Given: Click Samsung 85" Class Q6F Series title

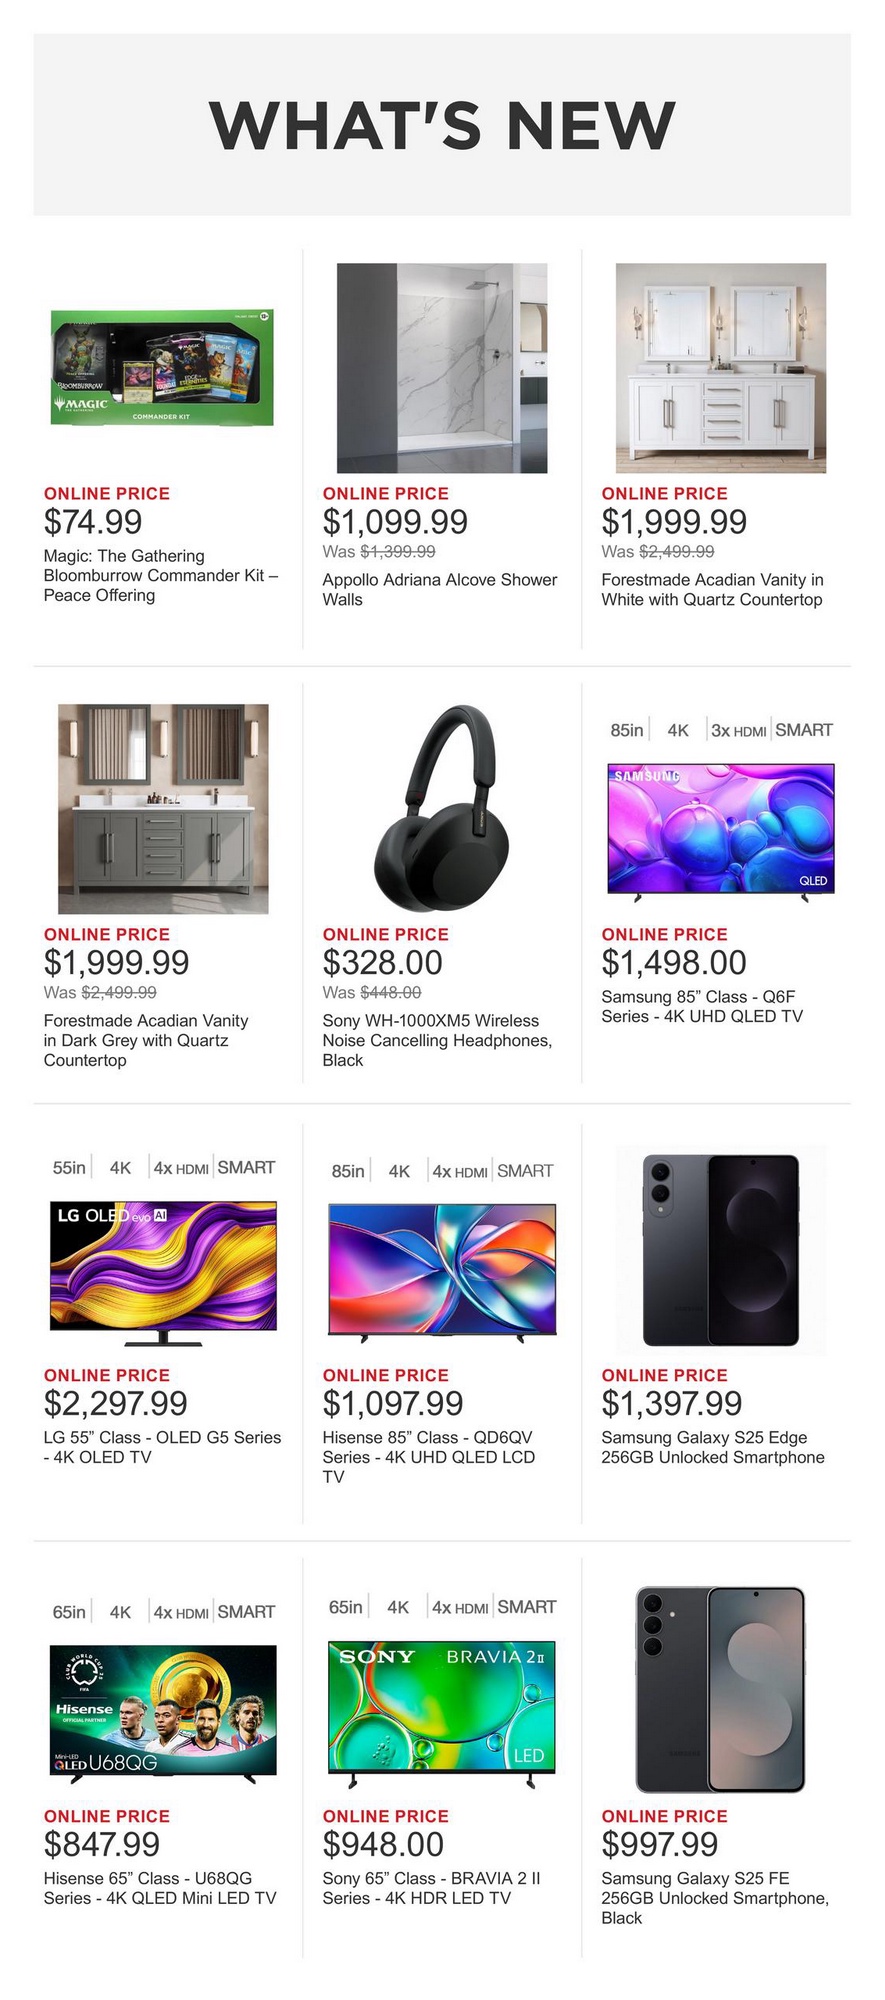Looking at the screenshot, I should click(701, 1006).
